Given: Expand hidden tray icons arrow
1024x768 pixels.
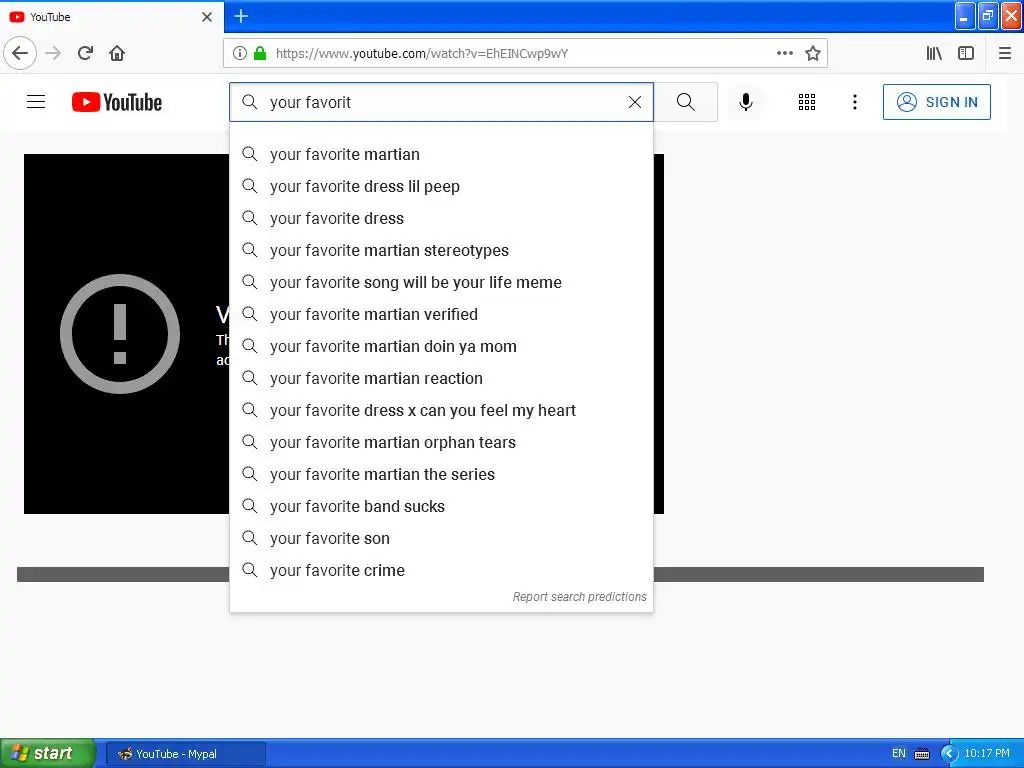Looking at the screenshot, I should pyautogui.click(x=949, y=754).
